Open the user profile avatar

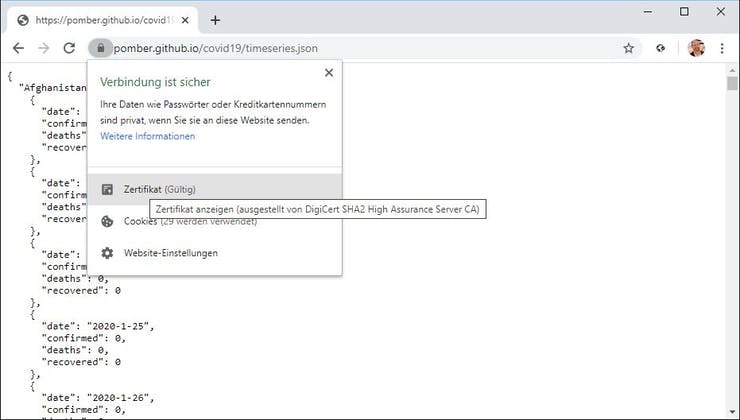point(696,48)
